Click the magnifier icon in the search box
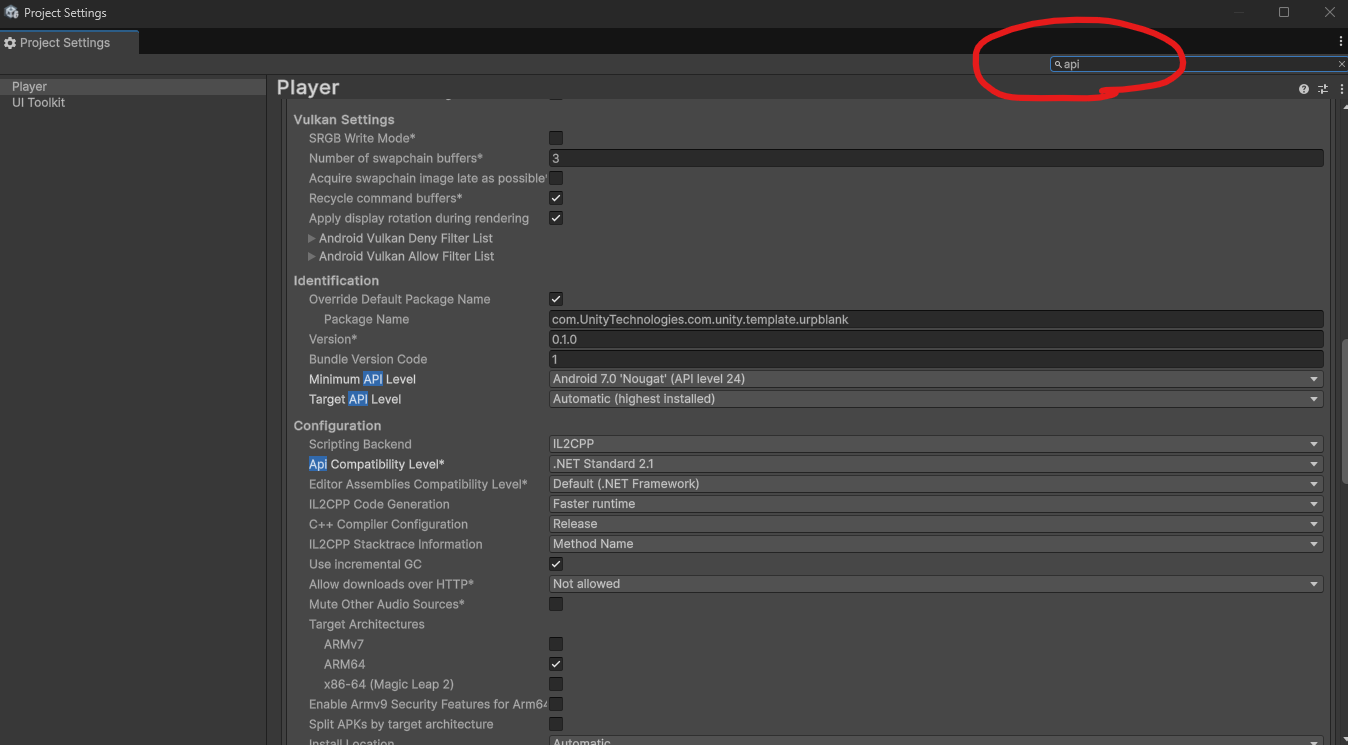 (1058, 64)
